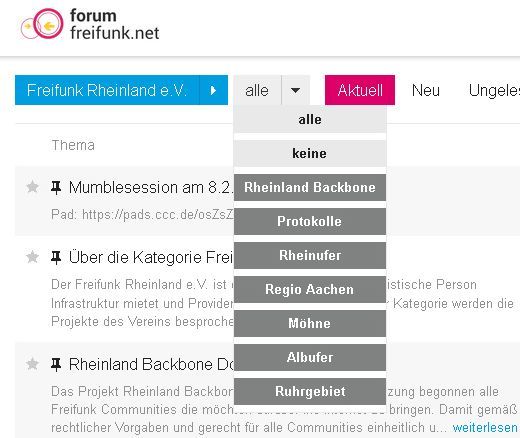Click pin icon on Mumblesession topic
The height and width of the screenshot is (438, 520).
(x=56, y=187)
